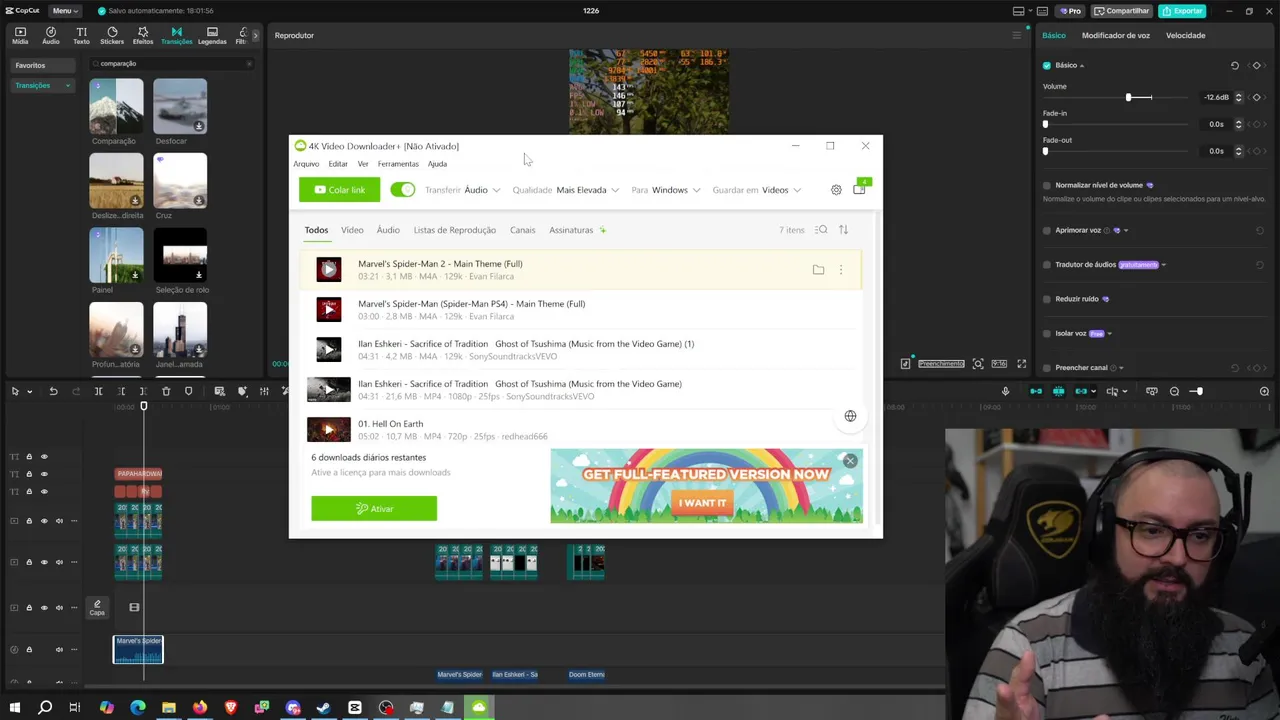Click the green Ativar button
The image size is (1280, 720).
[374, 509]
